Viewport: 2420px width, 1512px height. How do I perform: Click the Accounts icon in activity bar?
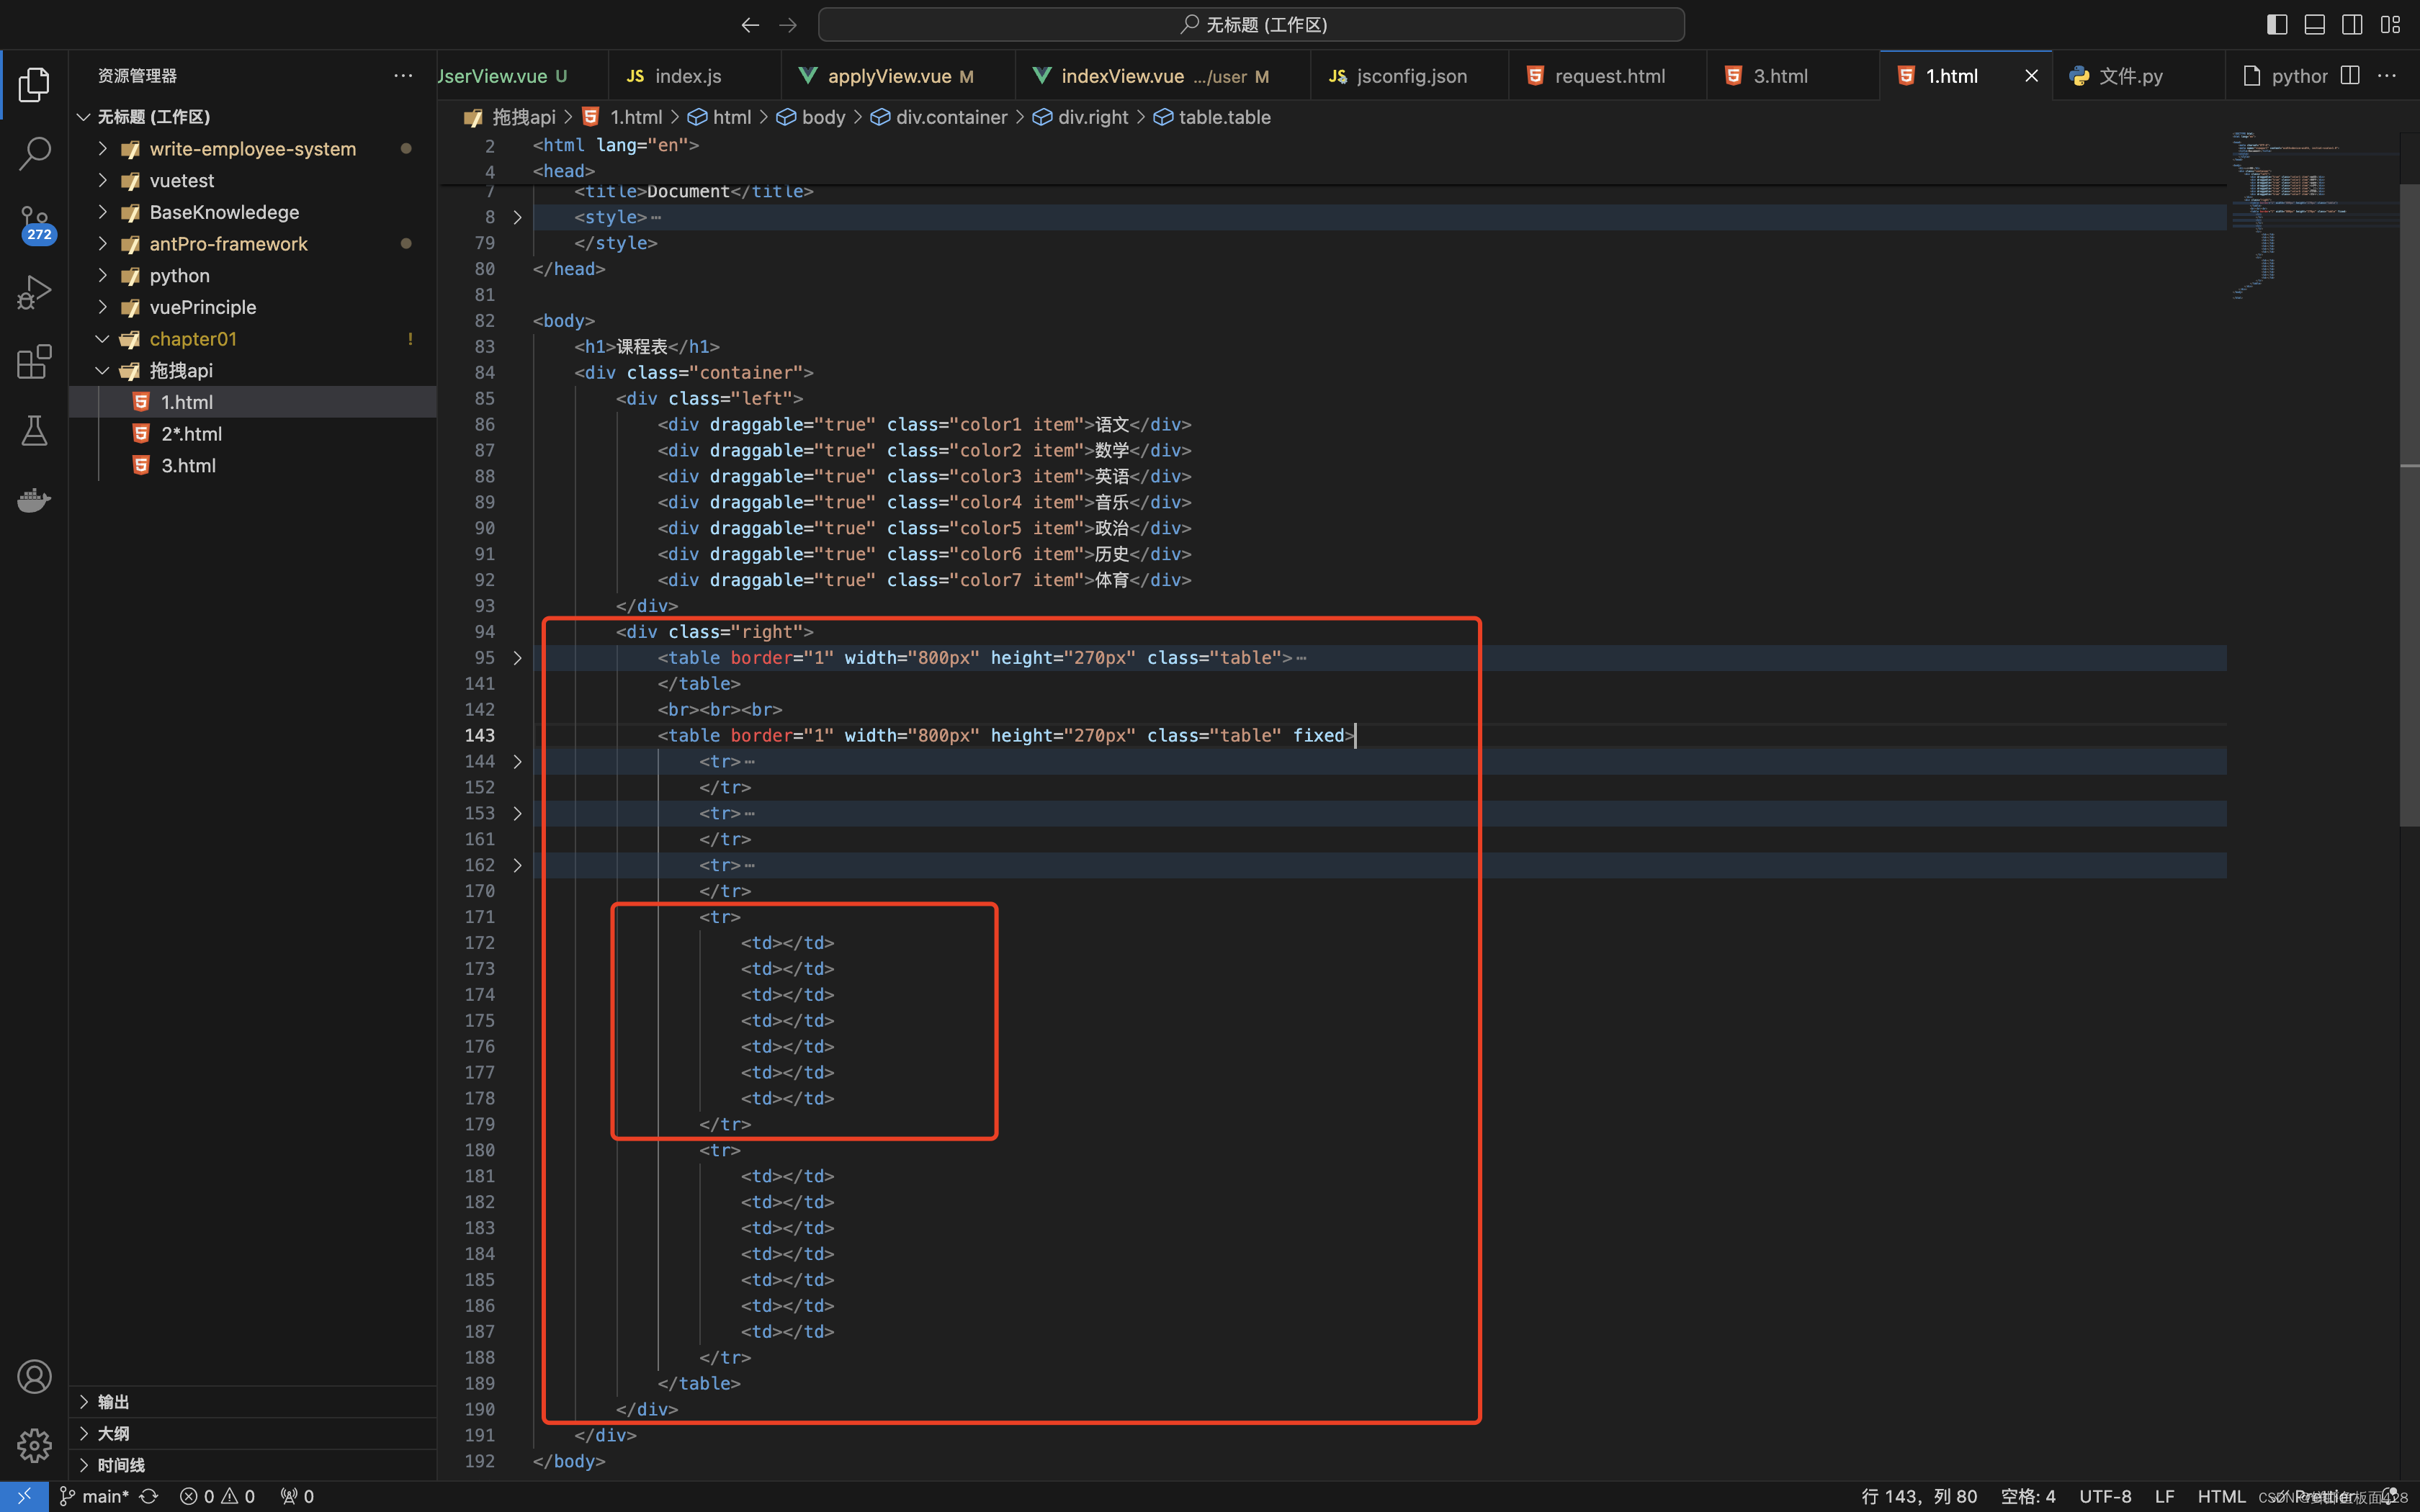34,1376
